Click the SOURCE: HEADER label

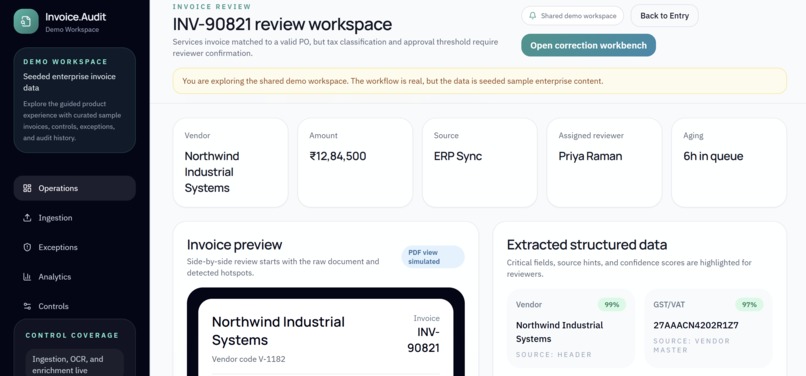tap(554, 354)
